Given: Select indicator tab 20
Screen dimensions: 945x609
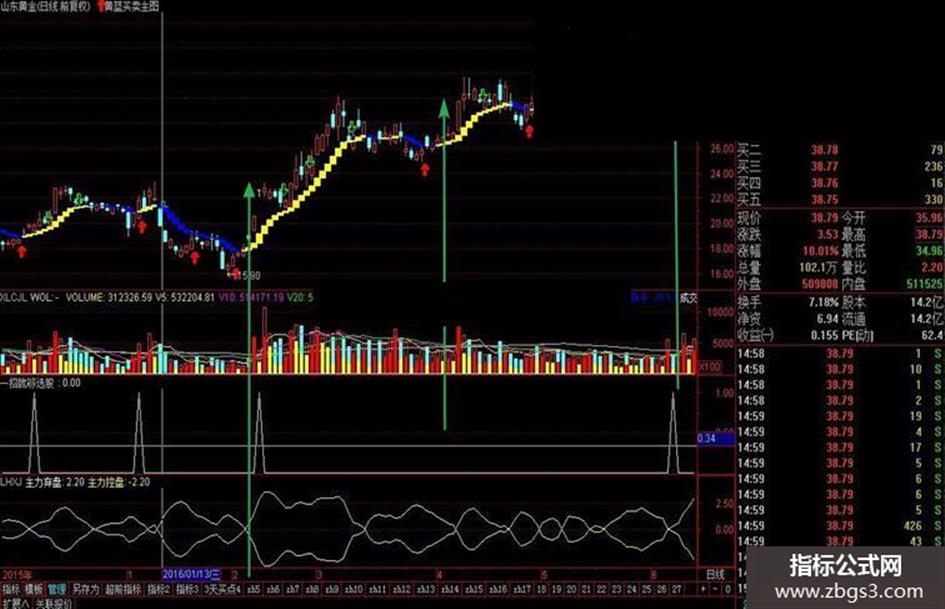Looking at the screenshot, I should [x=571, y=589].
